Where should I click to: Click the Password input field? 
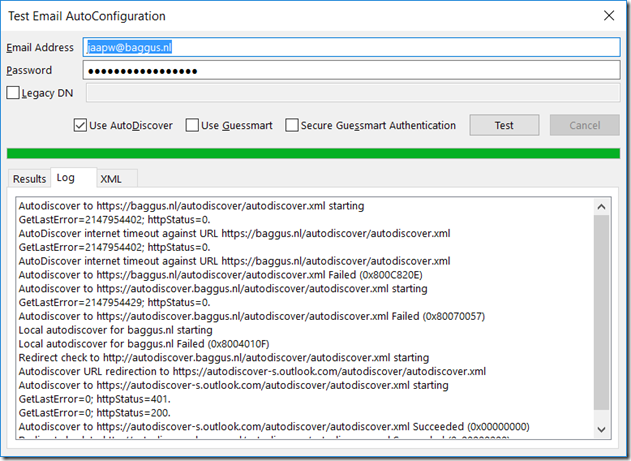coord(350,70)
